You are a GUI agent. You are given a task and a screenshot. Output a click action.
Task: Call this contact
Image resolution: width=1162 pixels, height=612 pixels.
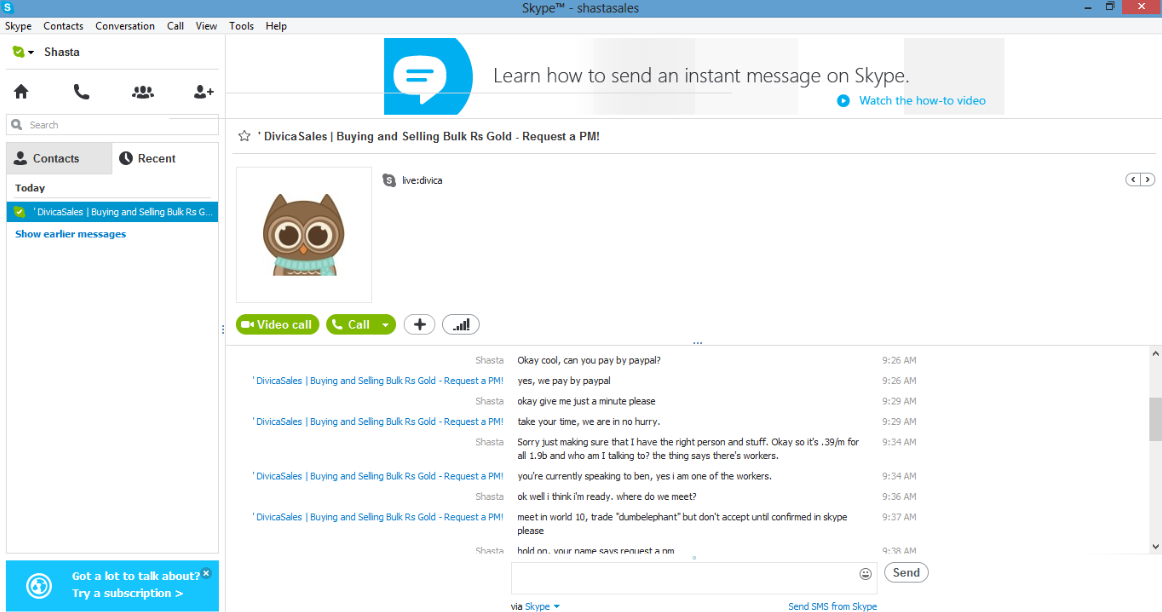pos(351,325)
